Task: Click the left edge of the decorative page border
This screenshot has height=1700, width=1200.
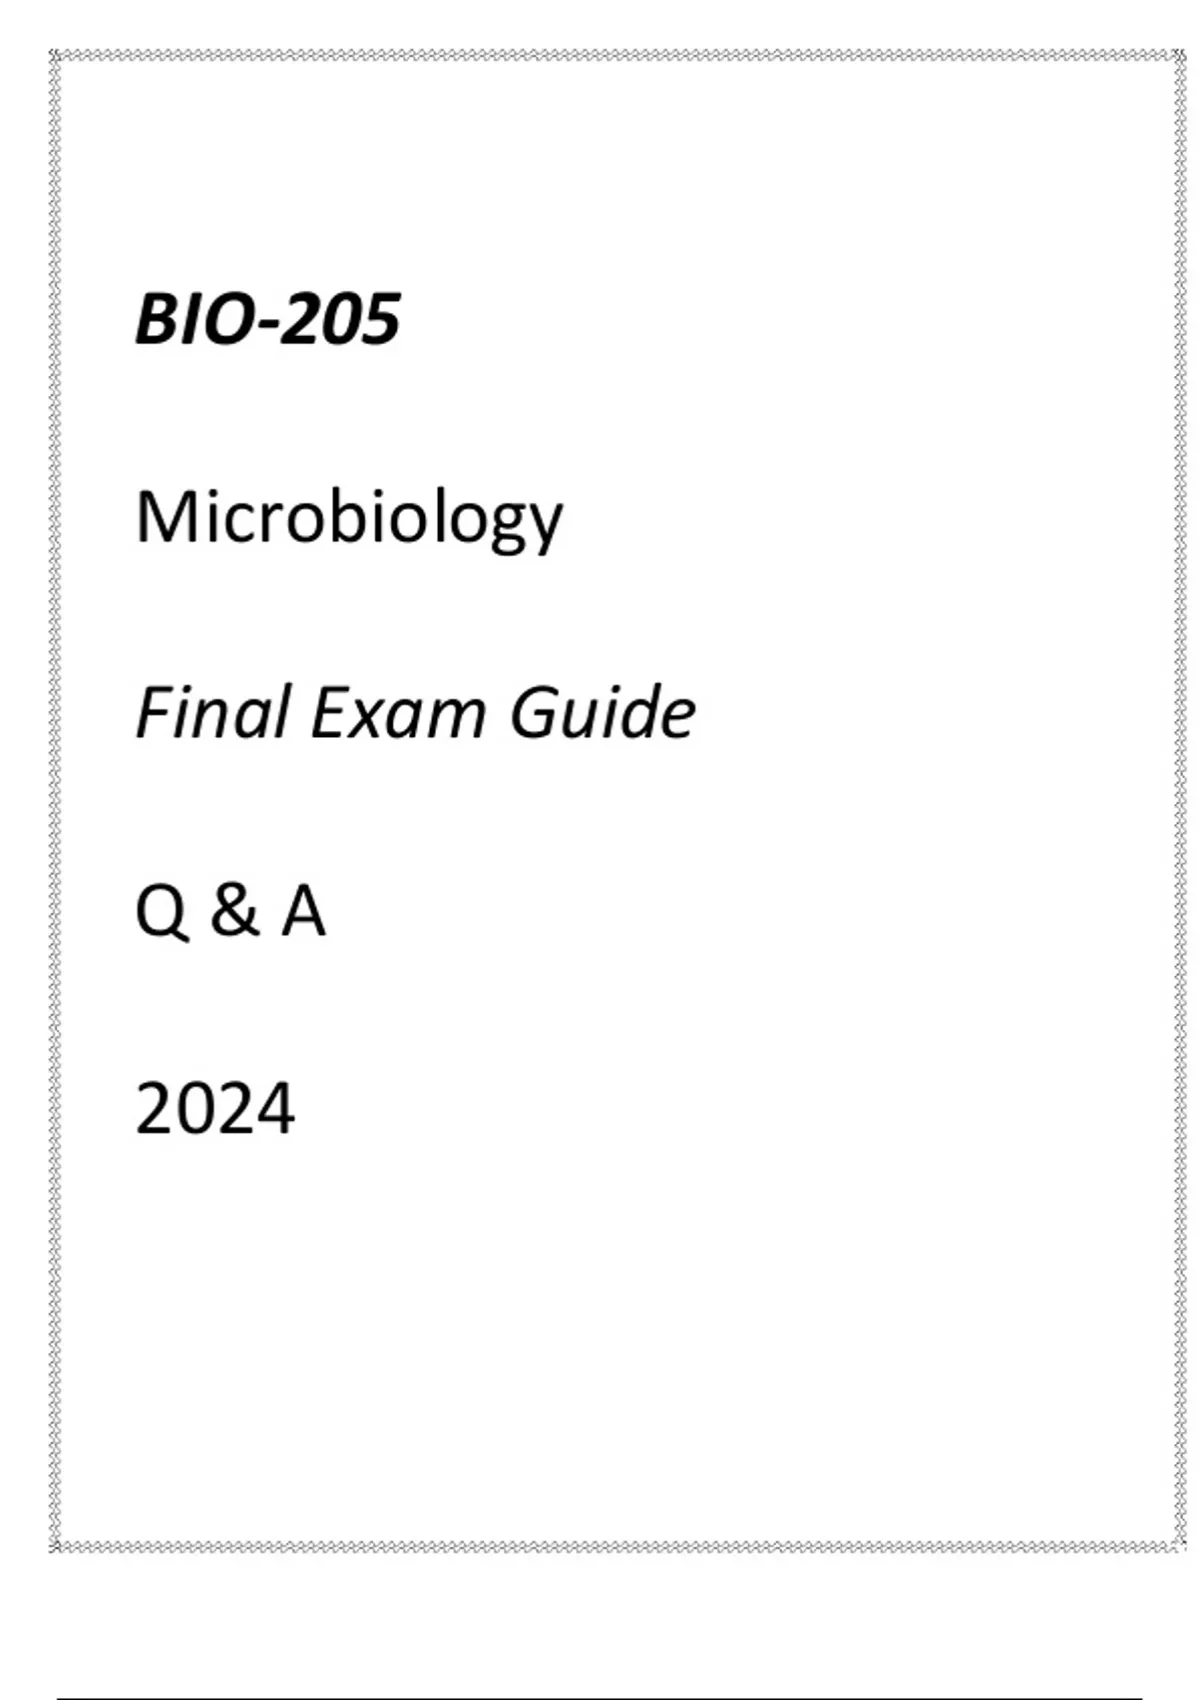Action: coord(56,800)
